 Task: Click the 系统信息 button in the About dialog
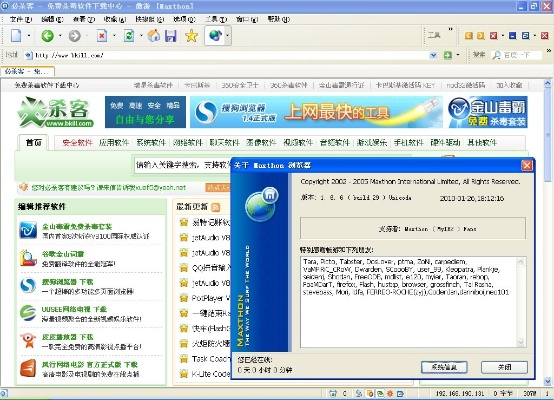[444, 367]
